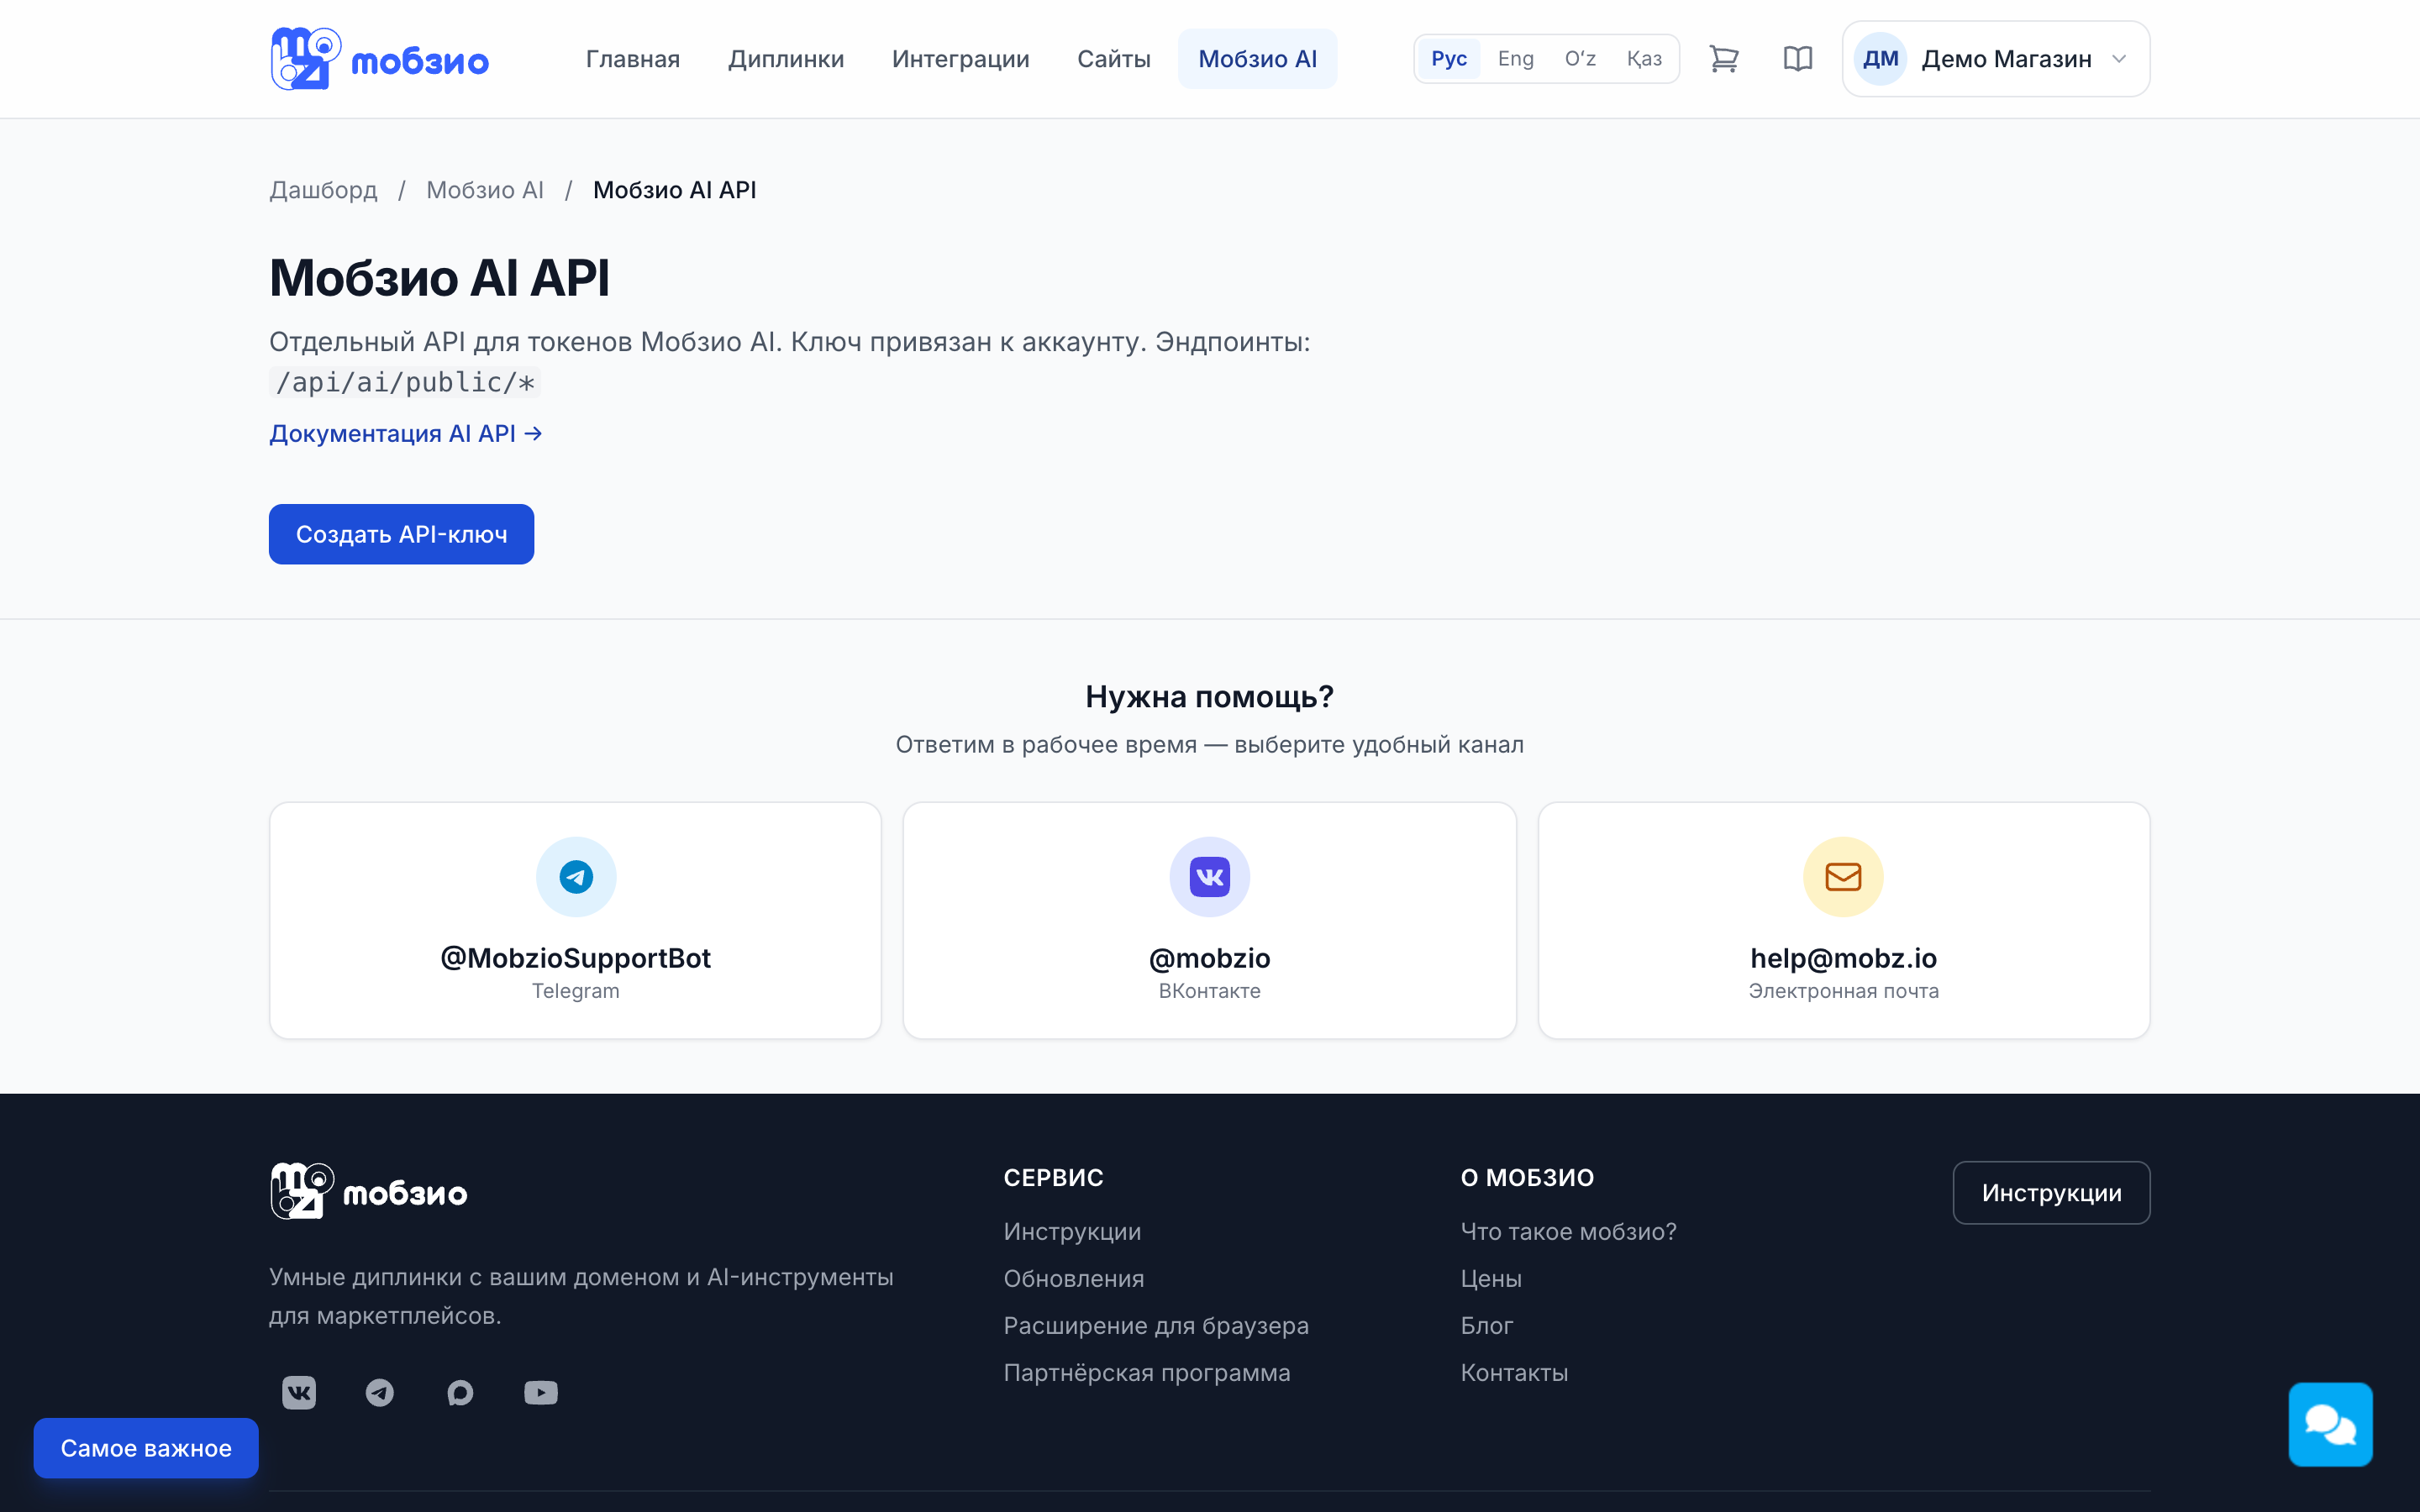Click the white Мобзио logo in the footer

click(x=369, y=1191)
